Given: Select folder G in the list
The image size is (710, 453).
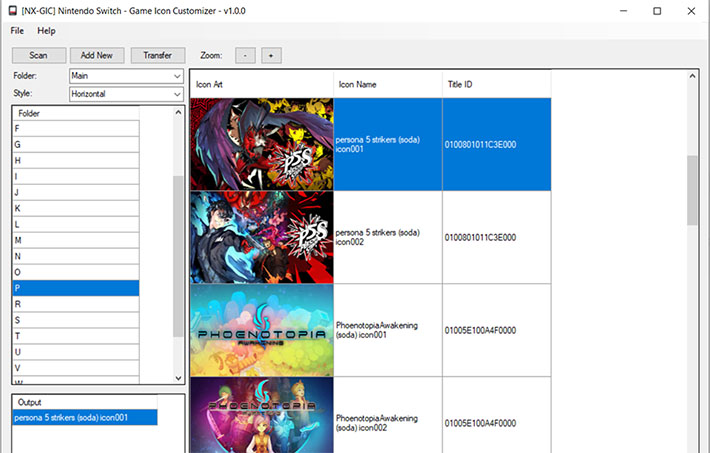Looking at the screenshot, I should tap(76, 145).
